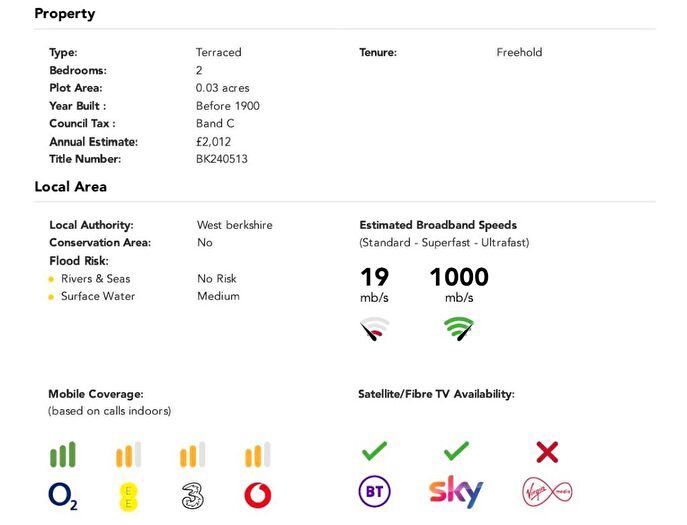Click the Virgin Media logo

(547, 491)
